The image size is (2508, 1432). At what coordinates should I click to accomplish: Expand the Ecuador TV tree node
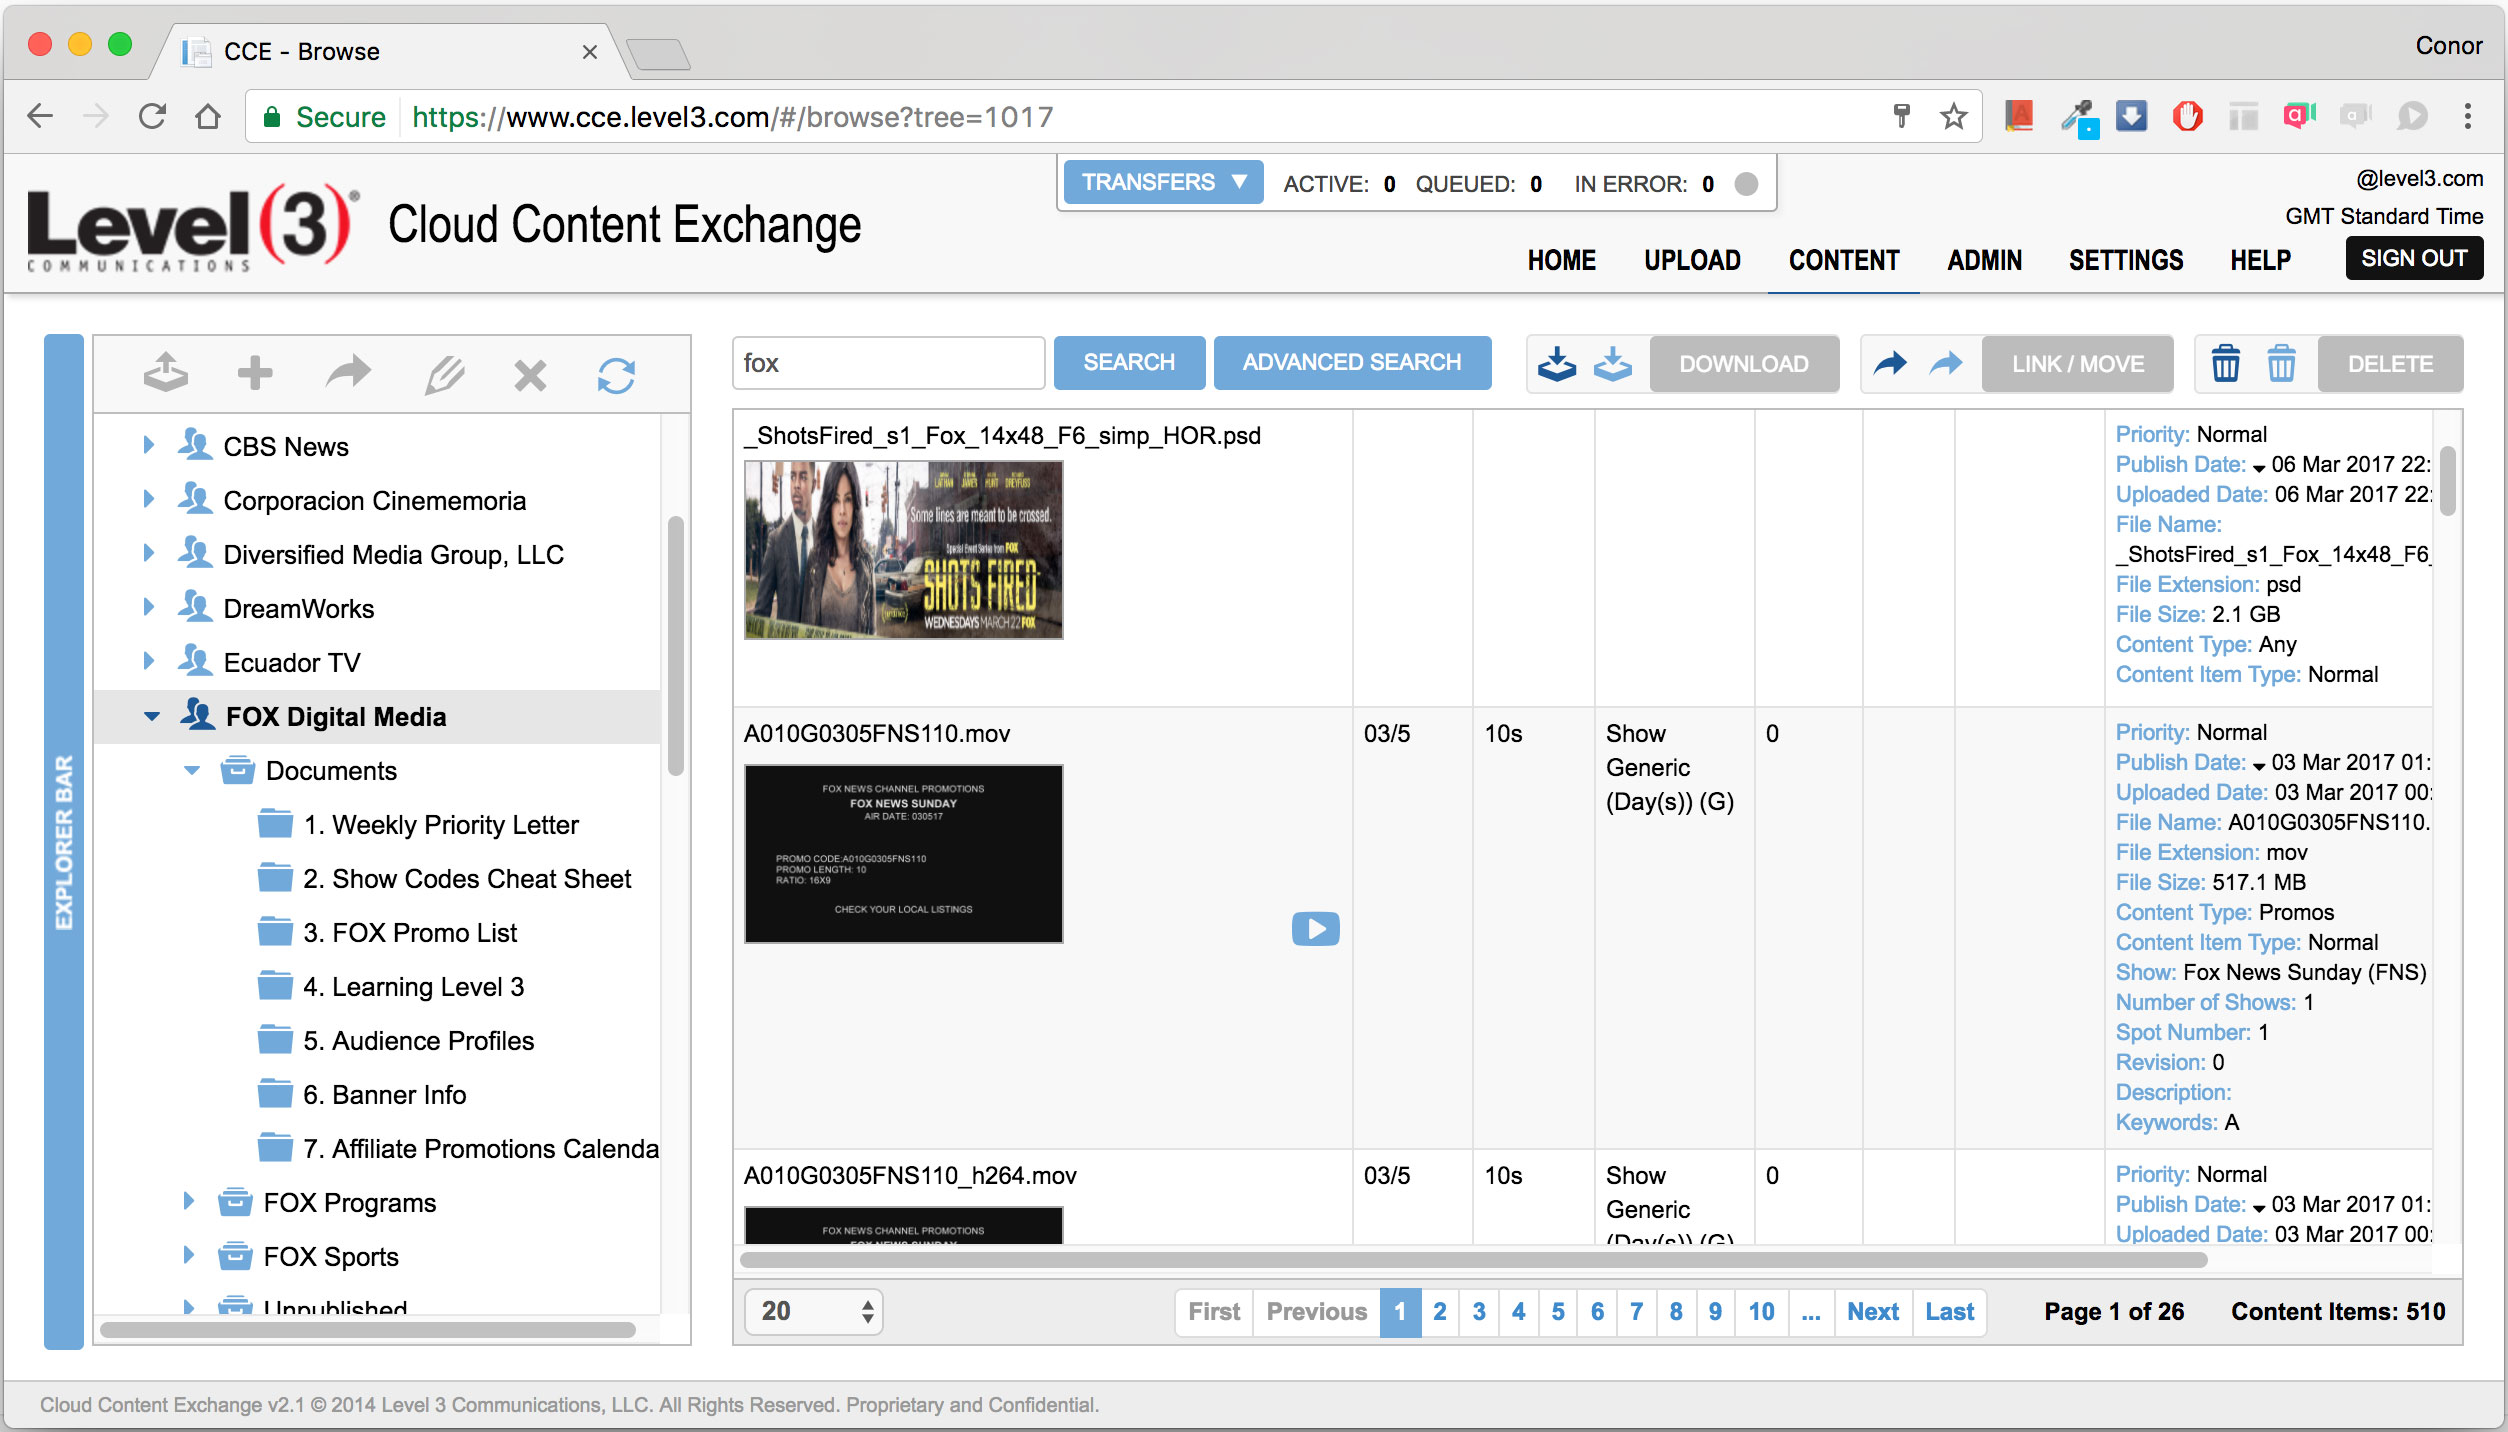click(x=148, y=661)
